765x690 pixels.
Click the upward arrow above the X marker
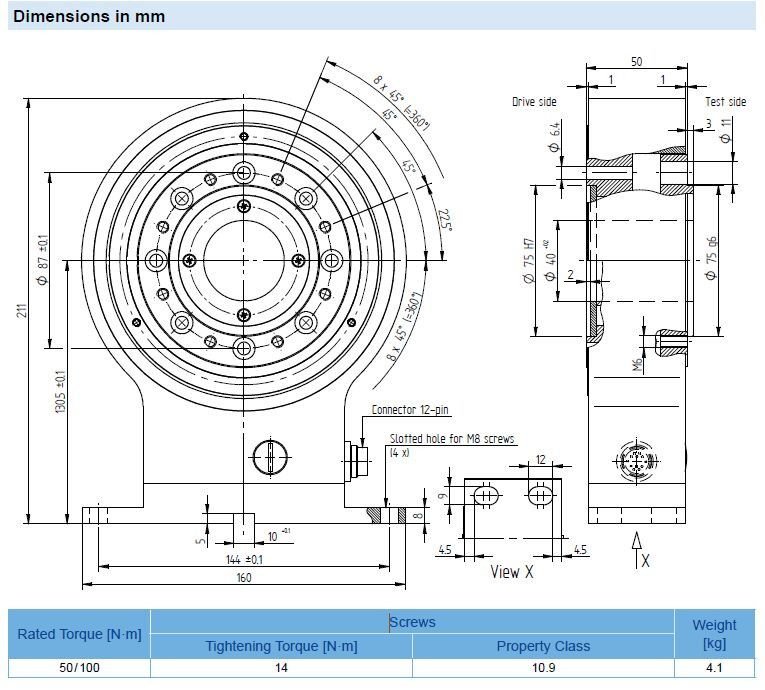coord(637,545)
